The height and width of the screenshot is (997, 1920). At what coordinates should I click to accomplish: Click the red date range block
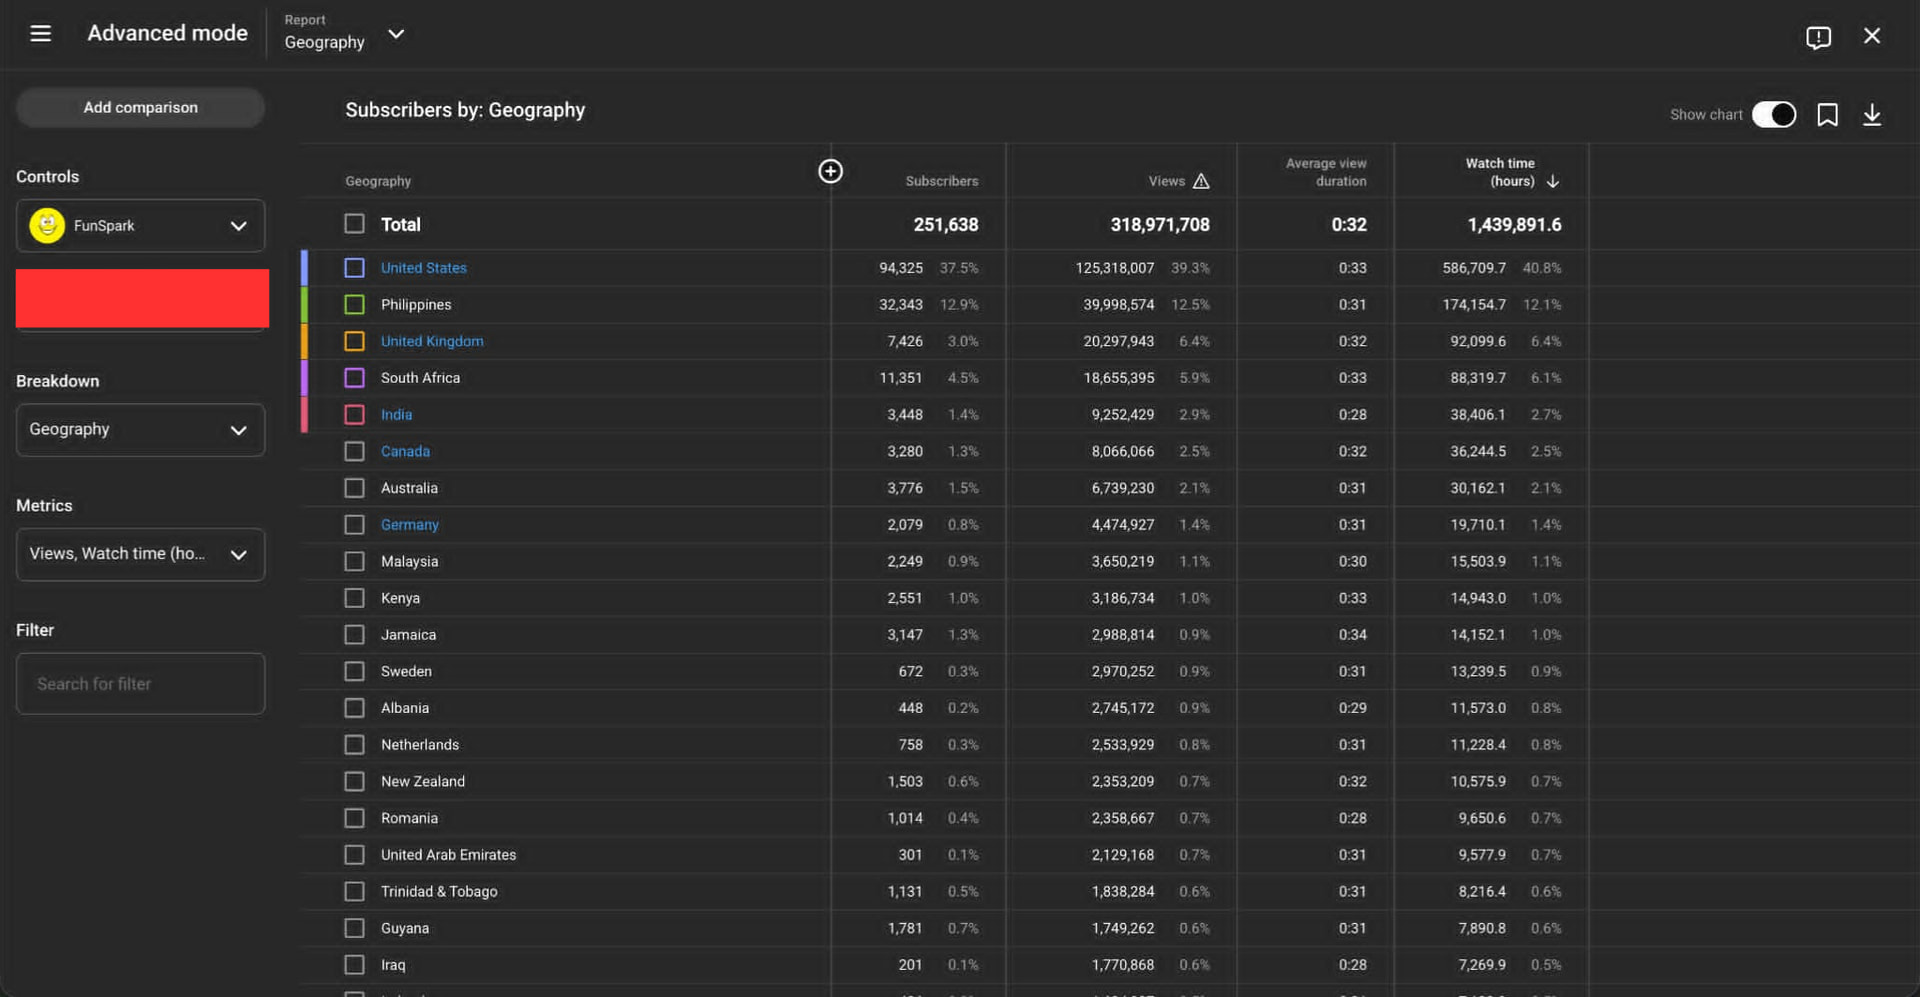point(142,298)
